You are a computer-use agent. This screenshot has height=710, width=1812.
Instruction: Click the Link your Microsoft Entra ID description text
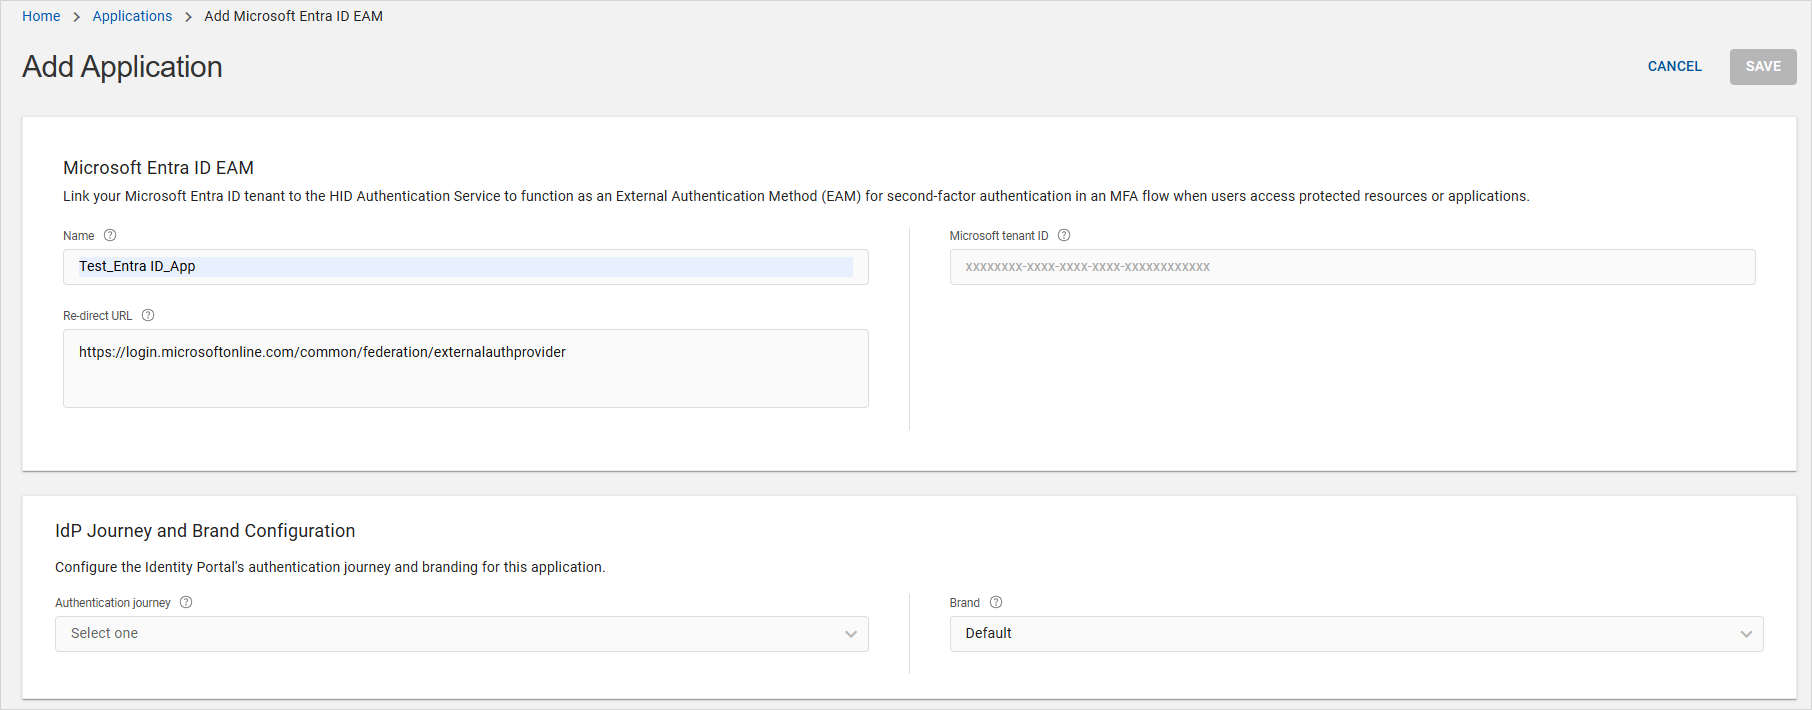796,196
